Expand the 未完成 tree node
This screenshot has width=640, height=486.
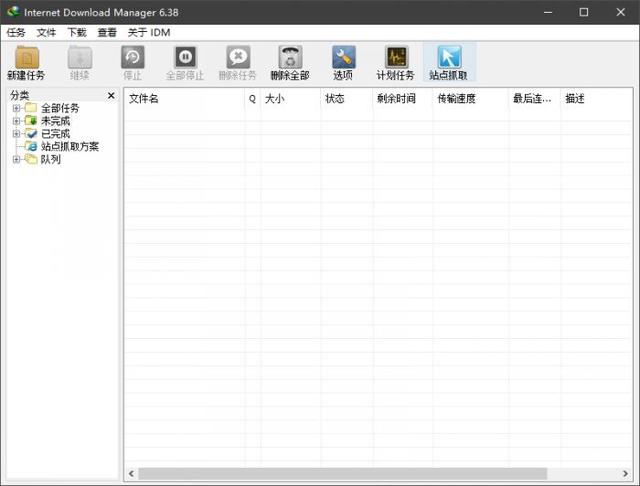[16, 121]
